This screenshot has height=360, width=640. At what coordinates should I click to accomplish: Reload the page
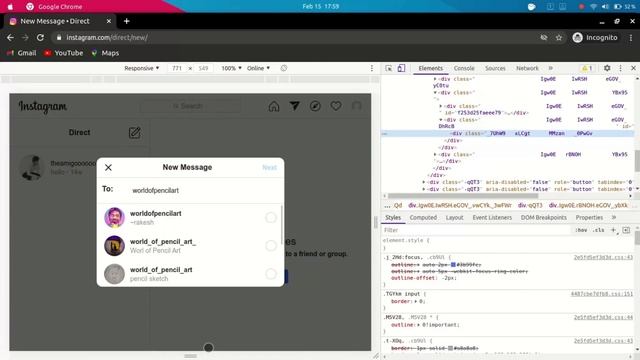coord(40,38)
